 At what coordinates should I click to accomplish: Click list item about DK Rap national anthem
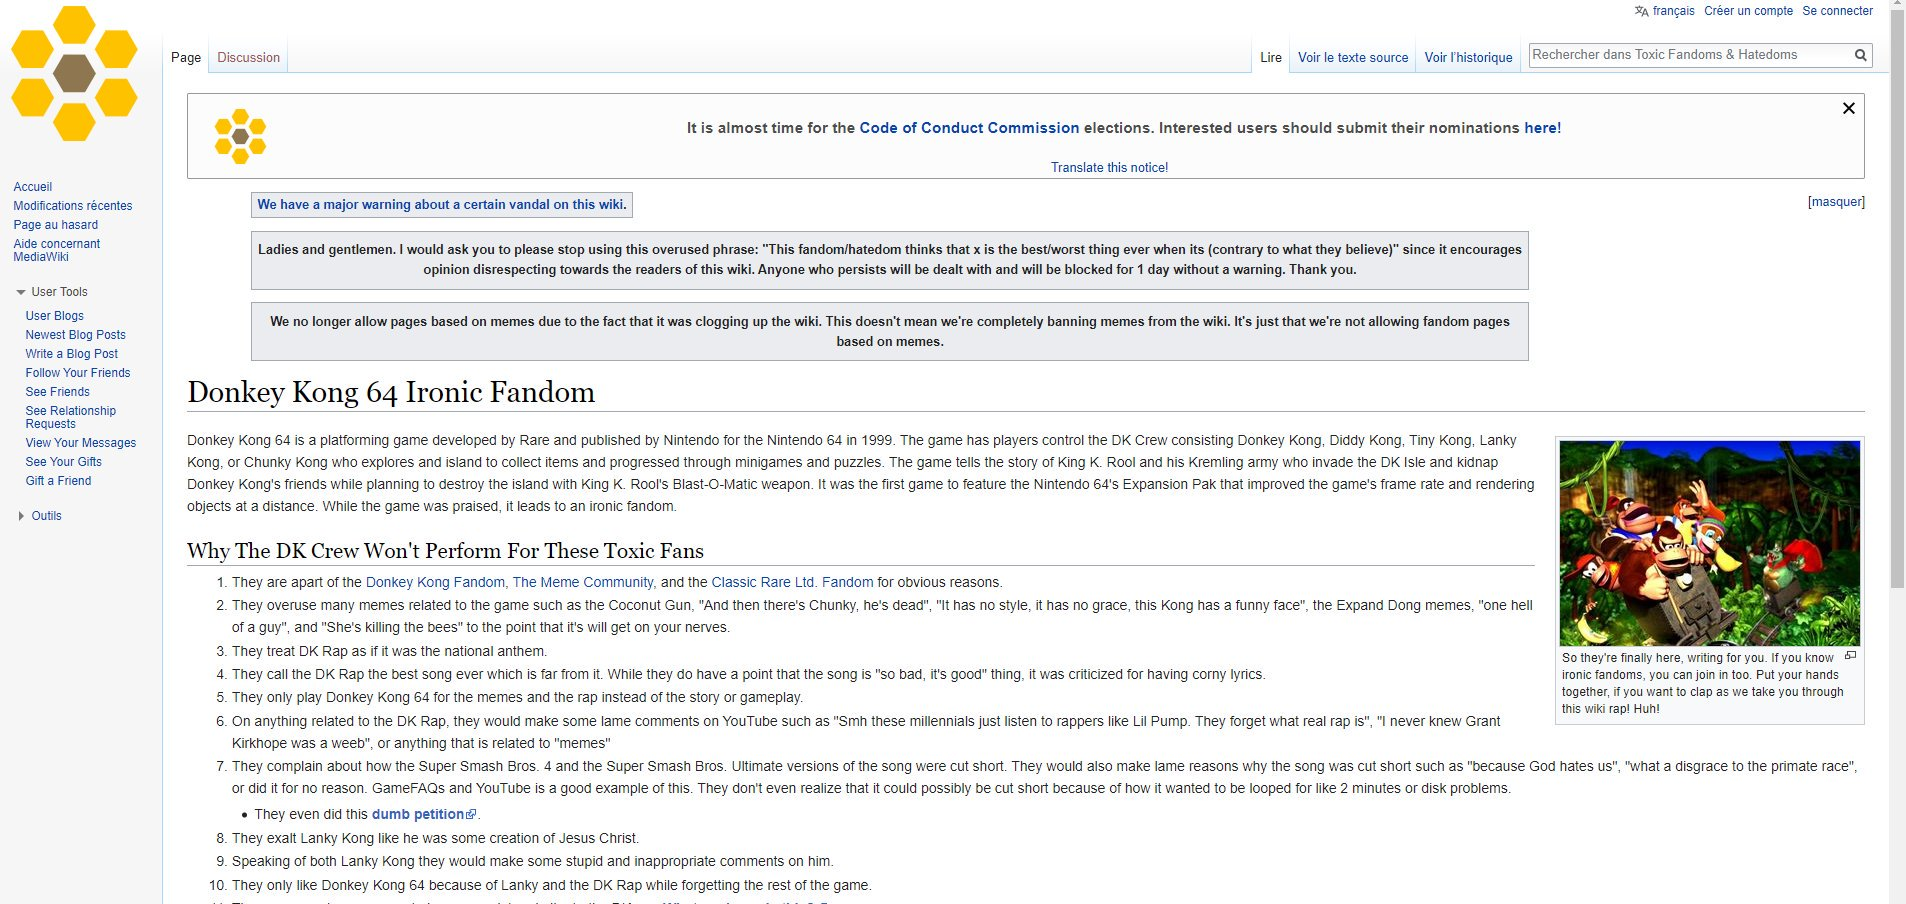point(389,651)
